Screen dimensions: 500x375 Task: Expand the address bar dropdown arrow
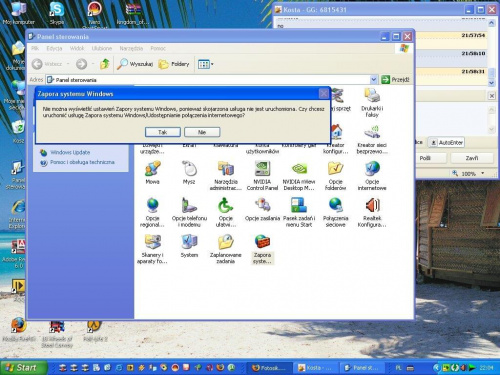click(374, 79)
